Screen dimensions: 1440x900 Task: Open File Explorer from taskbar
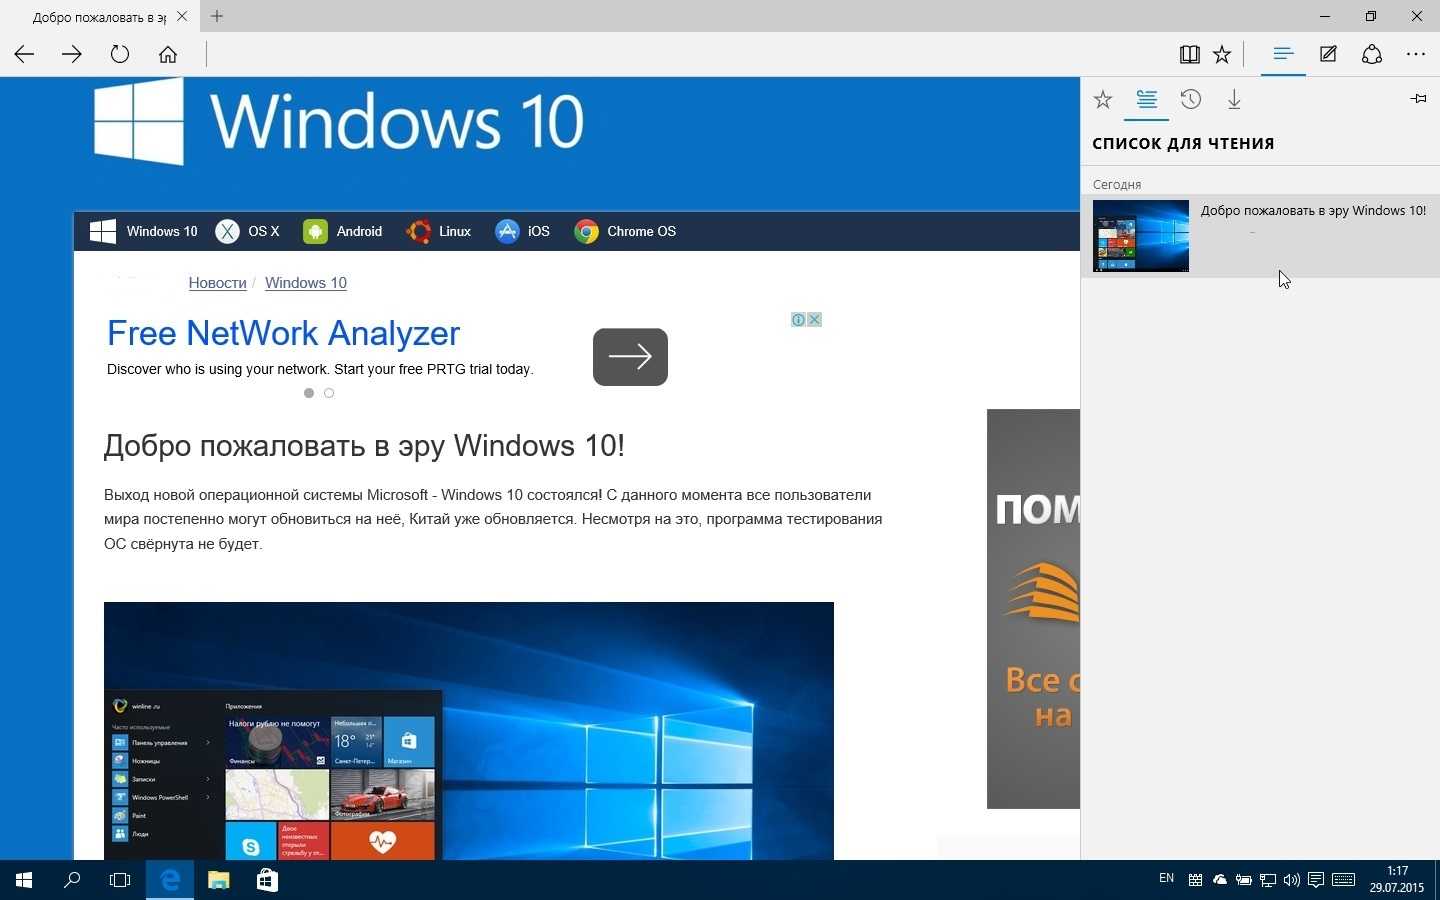(218, 880)
